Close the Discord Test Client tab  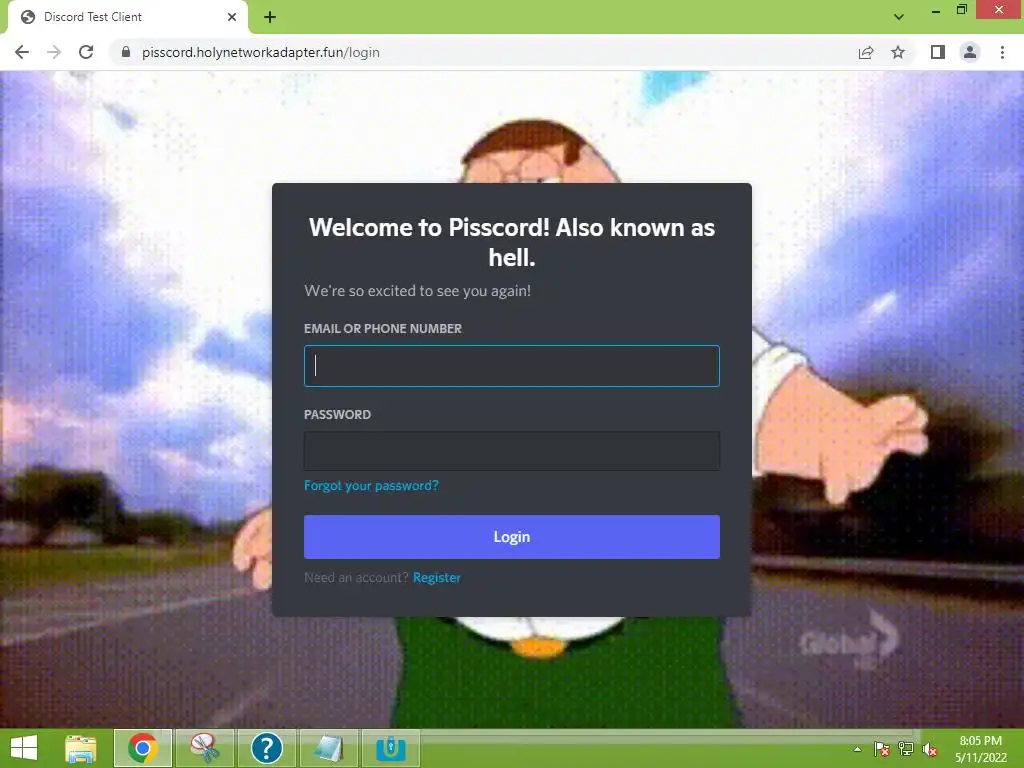point(232,17)
